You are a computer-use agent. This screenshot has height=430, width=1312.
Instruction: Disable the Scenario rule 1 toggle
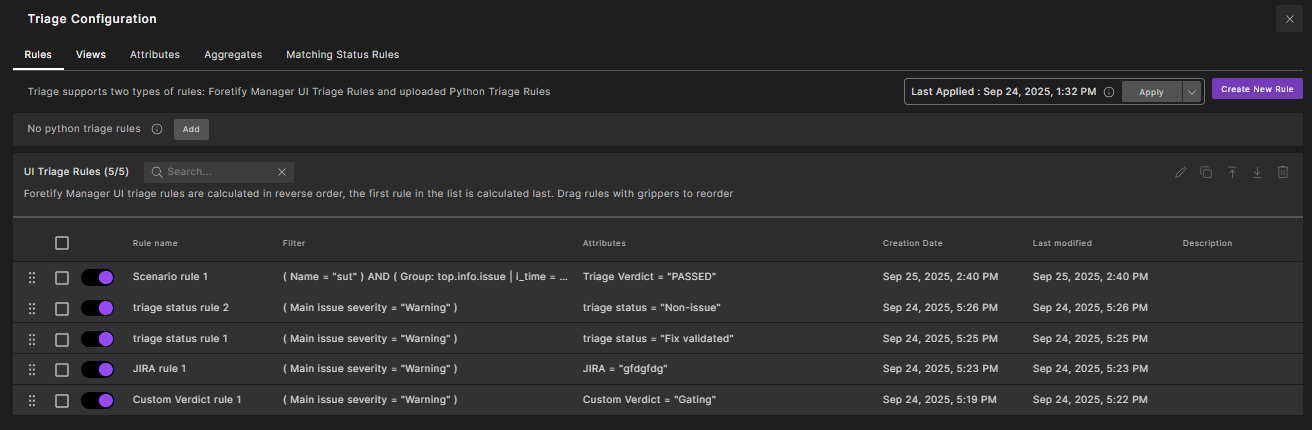click(98, 277)
